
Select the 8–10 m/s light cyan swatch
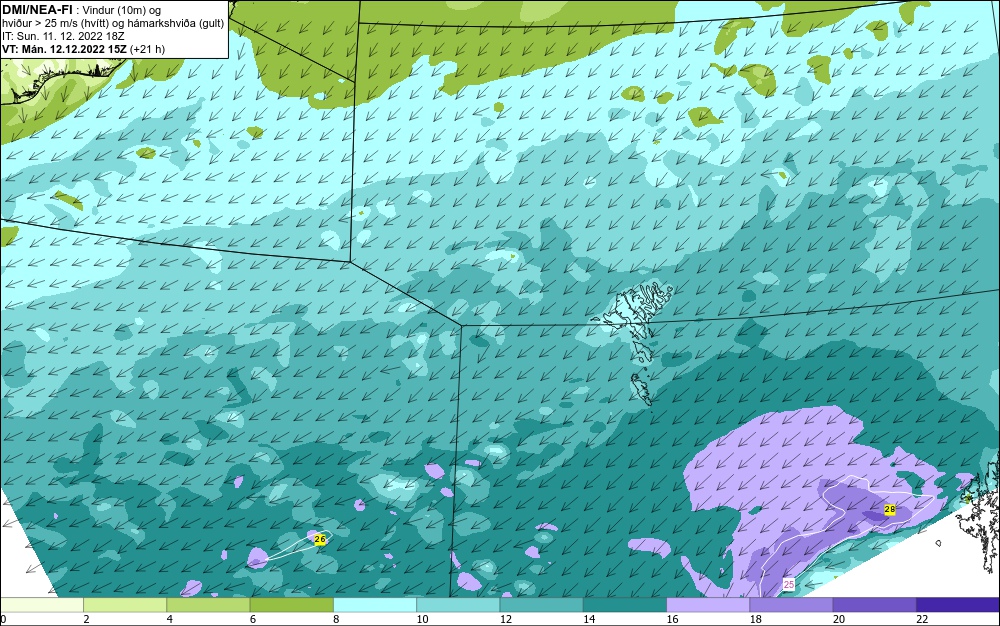(375, 605)
